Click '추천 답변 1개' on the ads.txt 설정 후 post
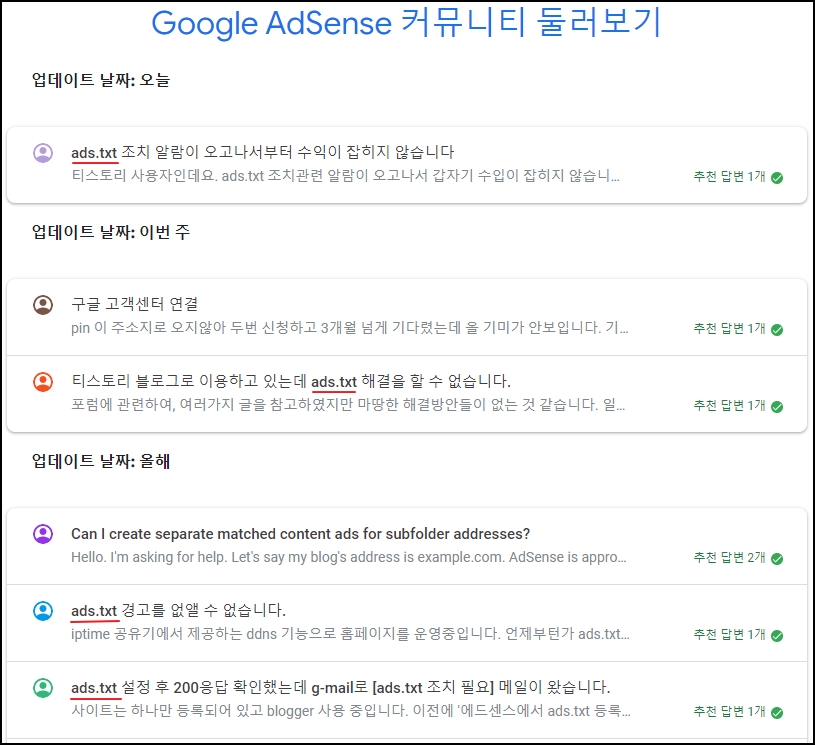 pos(729,711)
